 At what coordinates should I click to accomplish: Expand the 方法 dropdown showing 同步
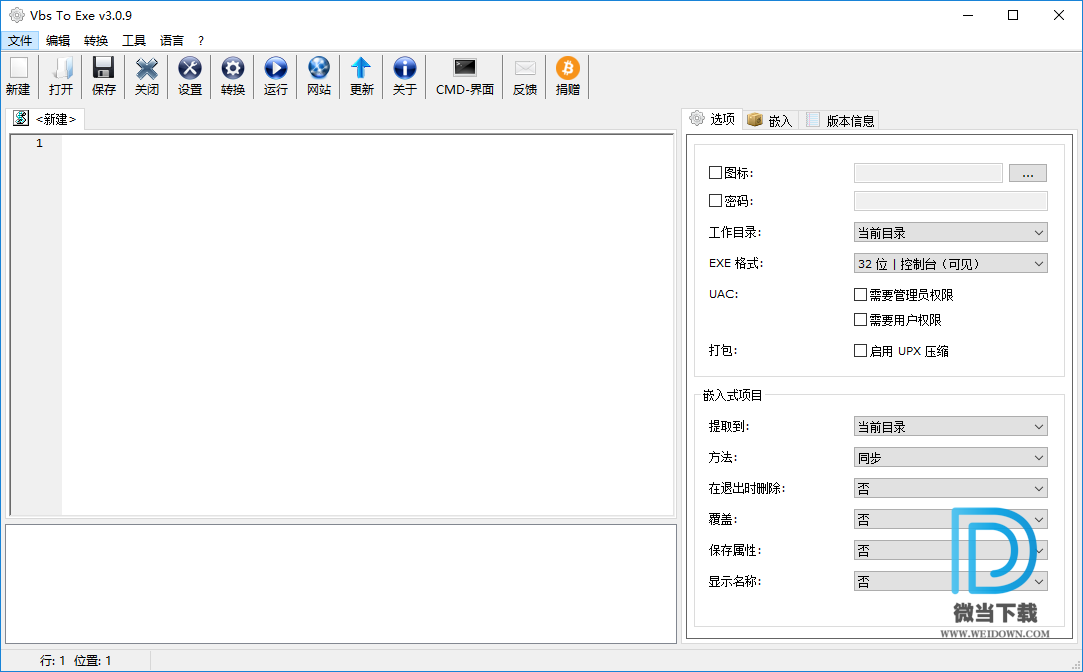coord(950,458)
